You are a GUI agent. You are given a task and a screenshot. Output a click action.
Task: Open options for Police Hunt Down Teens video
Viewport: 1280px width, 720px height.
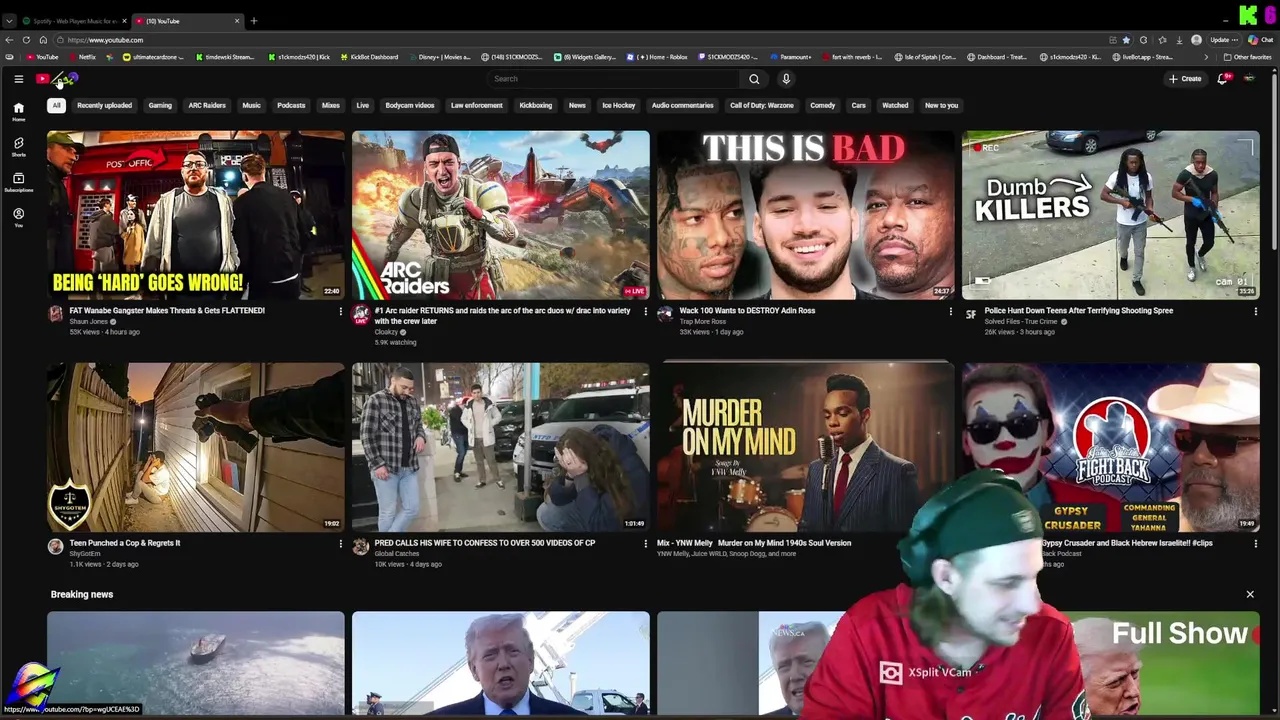click(x=1255, y=311)
